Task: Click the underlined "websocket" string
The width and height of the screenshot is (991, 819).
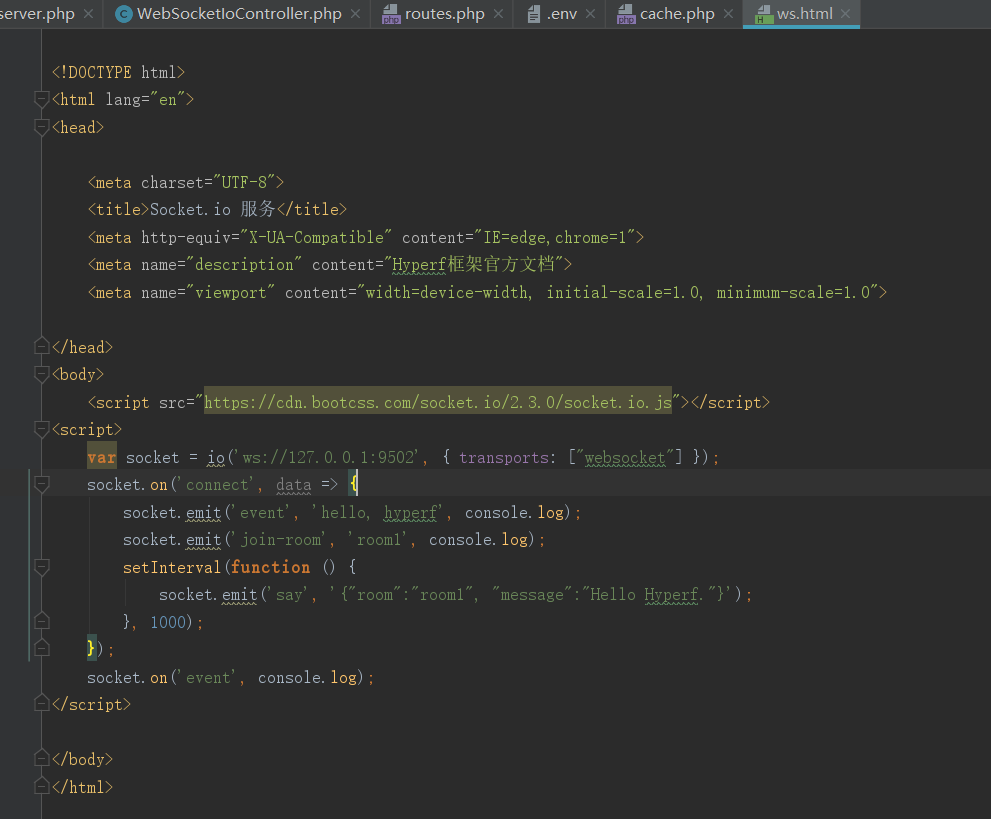Action: click(625, 457)
